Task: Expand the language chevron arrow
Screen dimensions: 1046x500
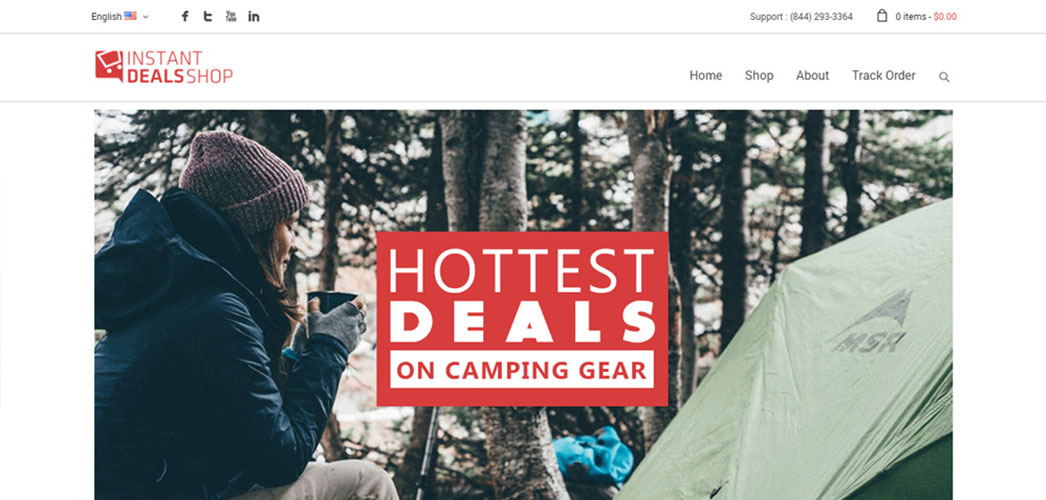Action: (x=145, y=17)
